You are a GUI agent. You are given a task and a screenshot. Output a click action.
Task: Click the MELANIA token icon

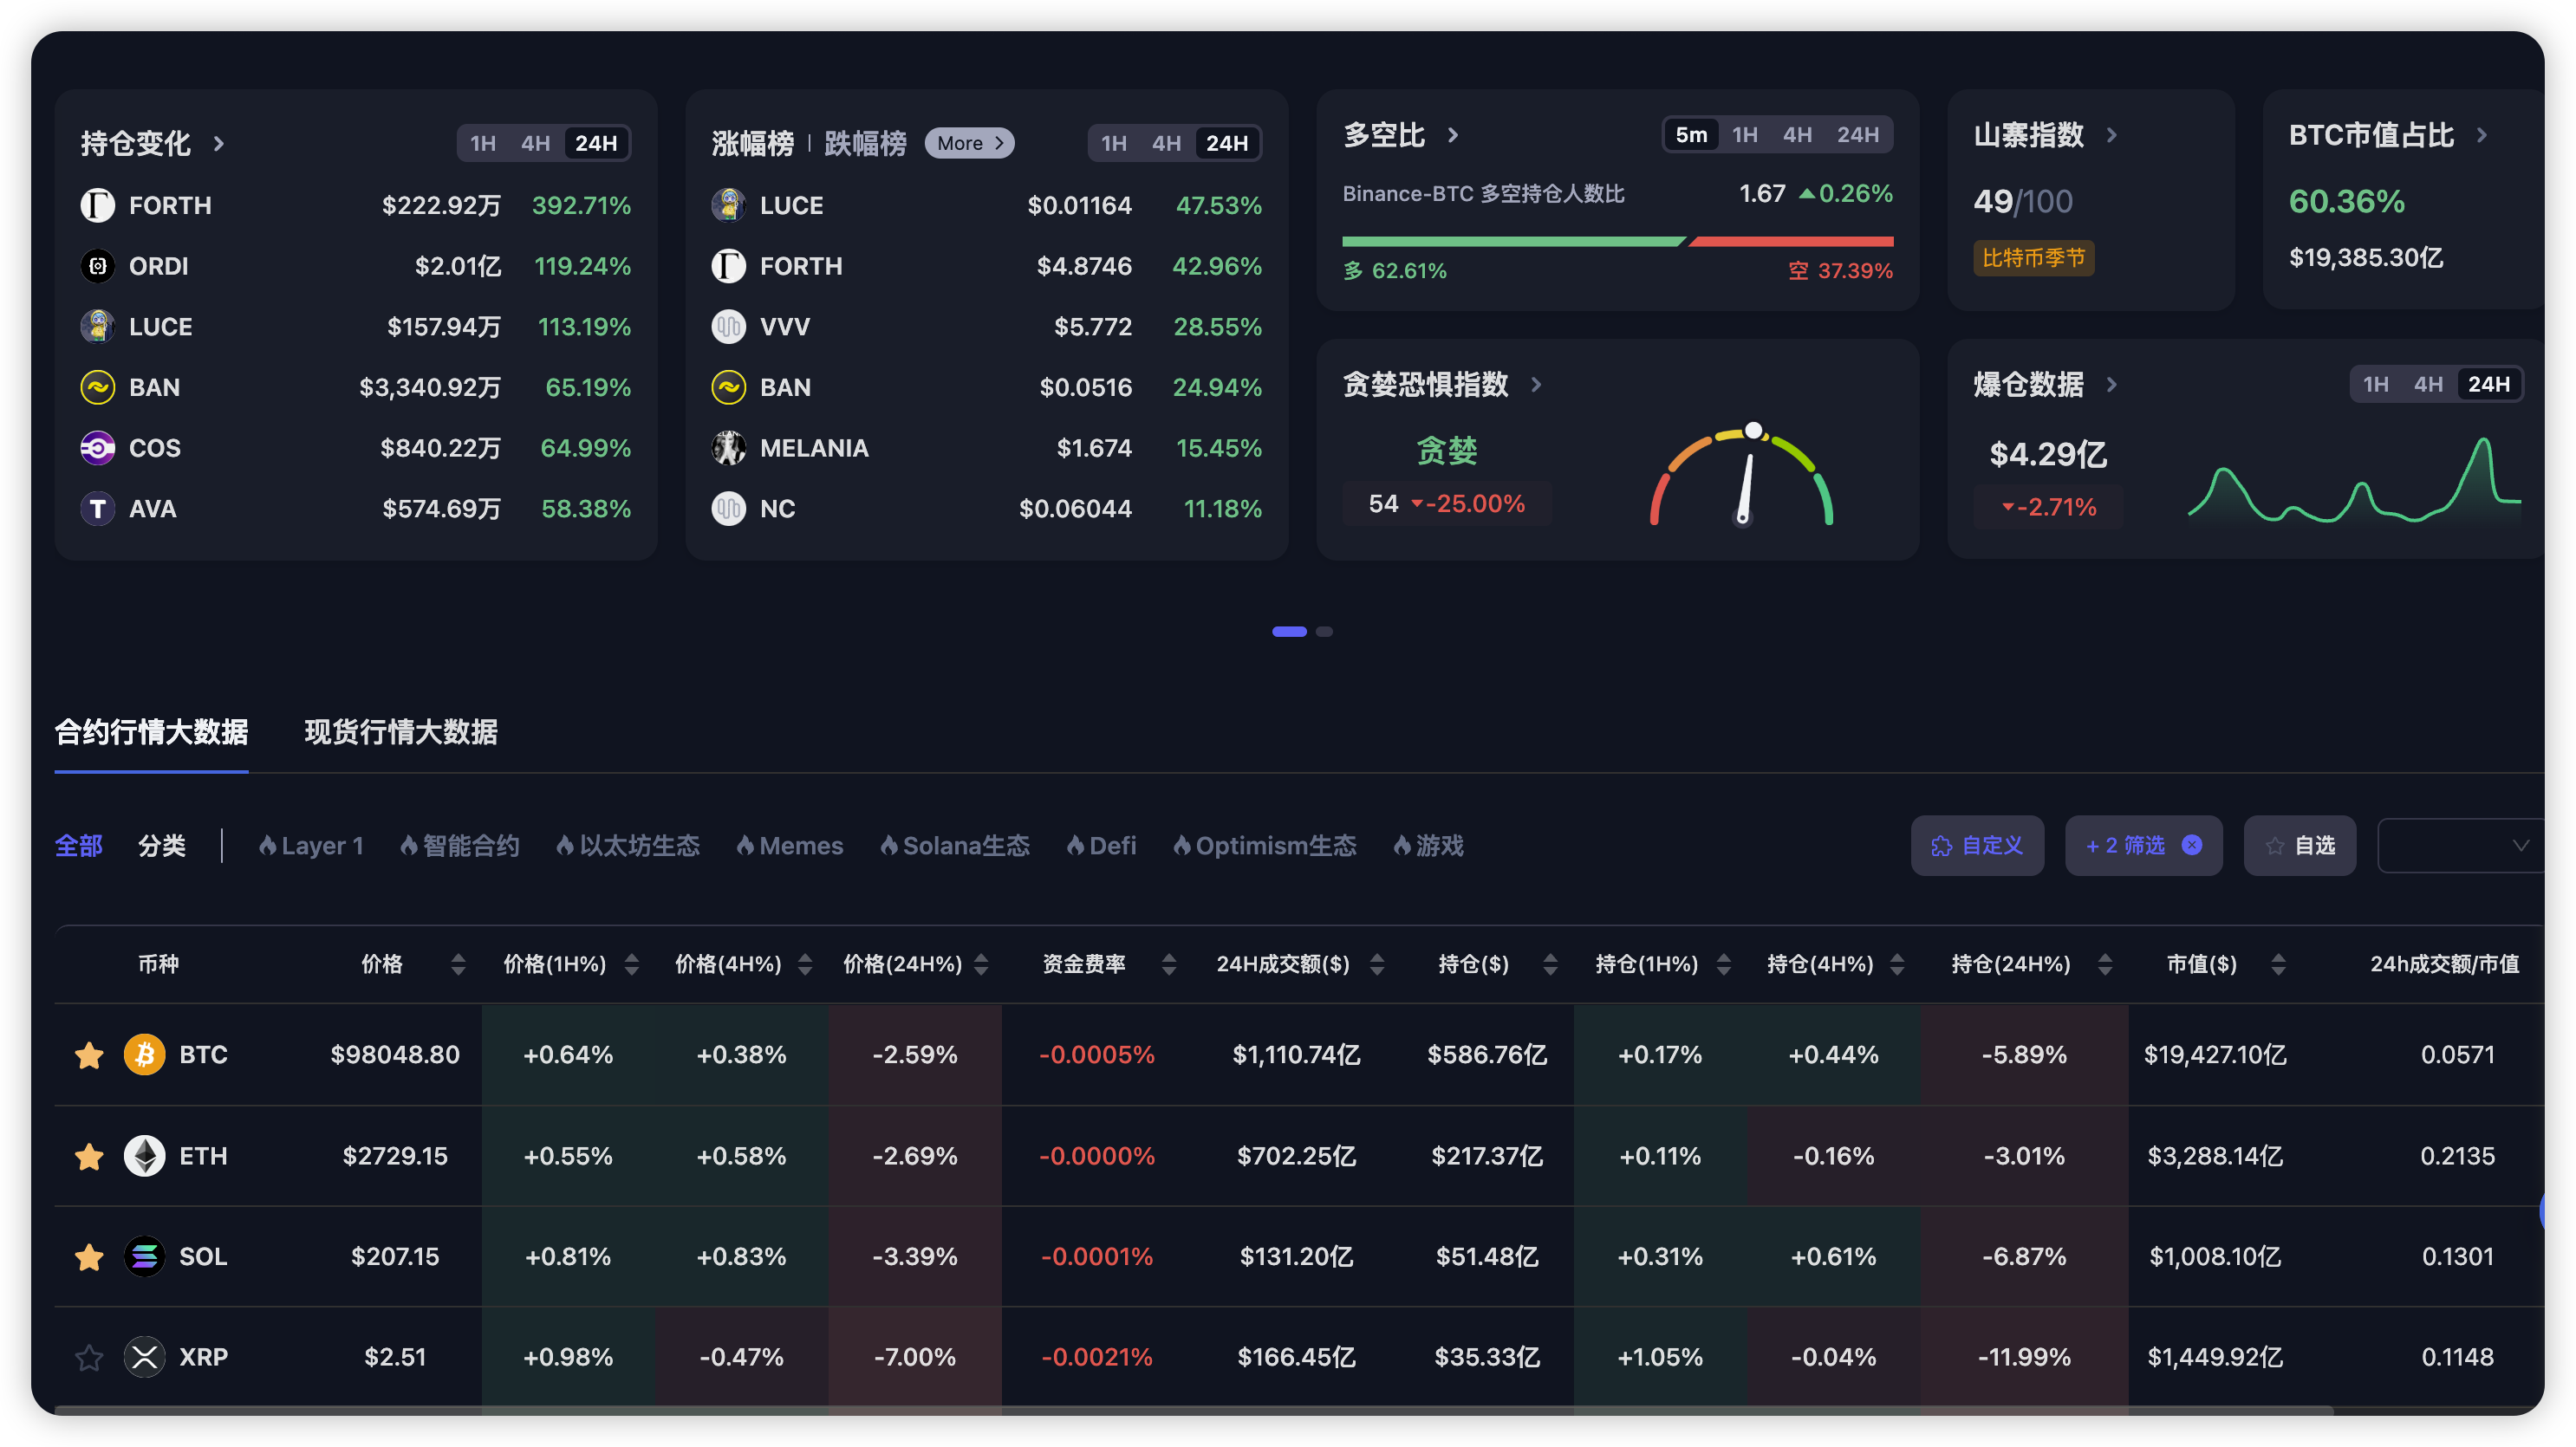(728, 448)
